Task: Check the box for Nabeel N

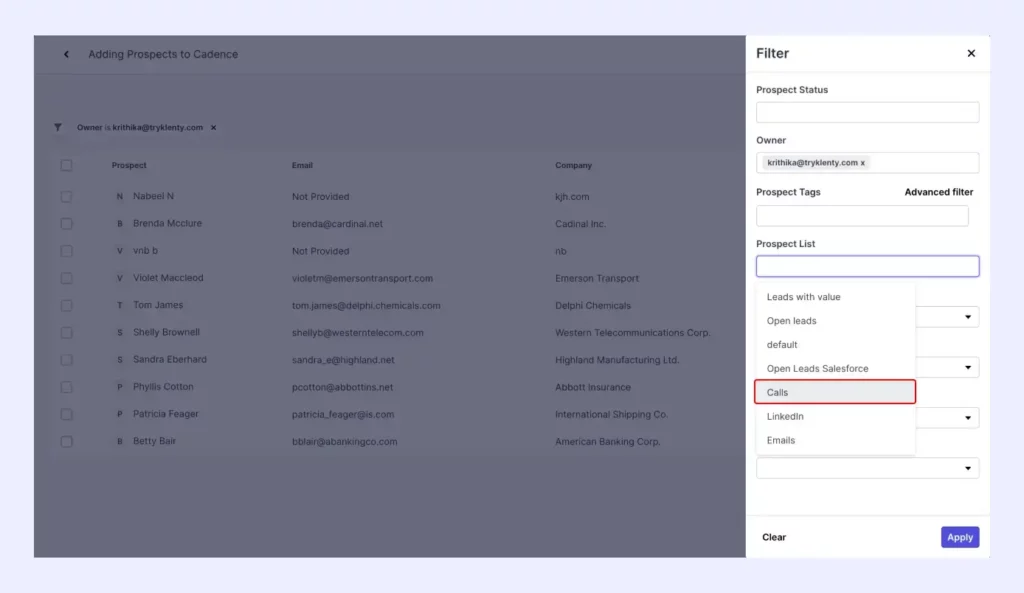Action: coord(66,197)
